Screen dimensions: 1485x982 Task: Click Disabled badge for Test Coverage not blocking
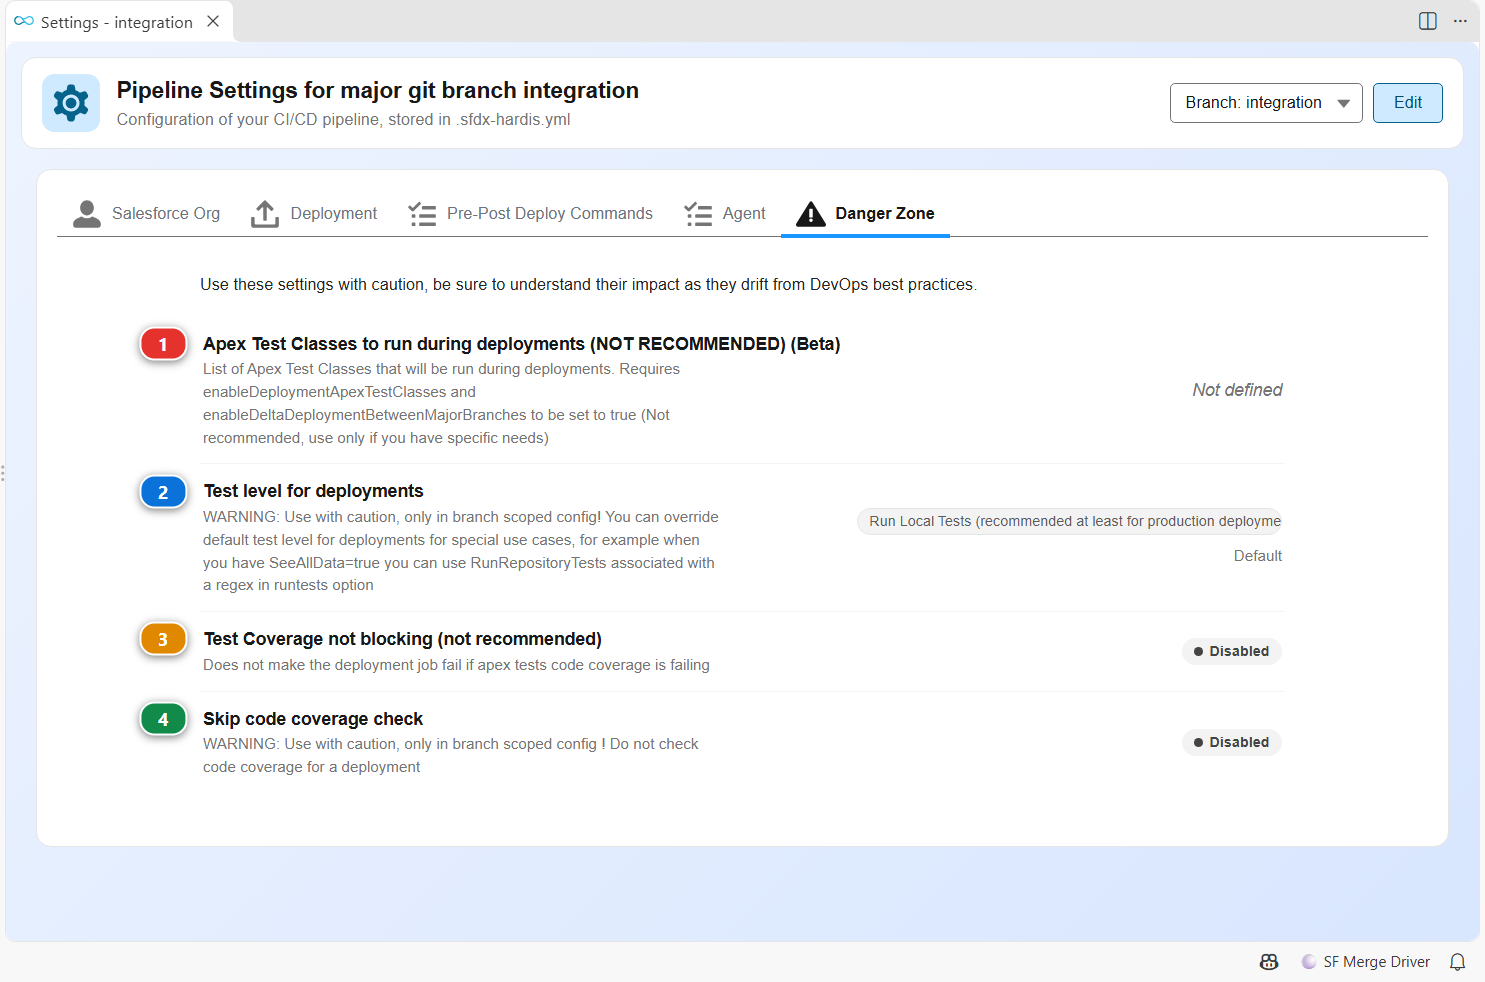click(1232, 651)
